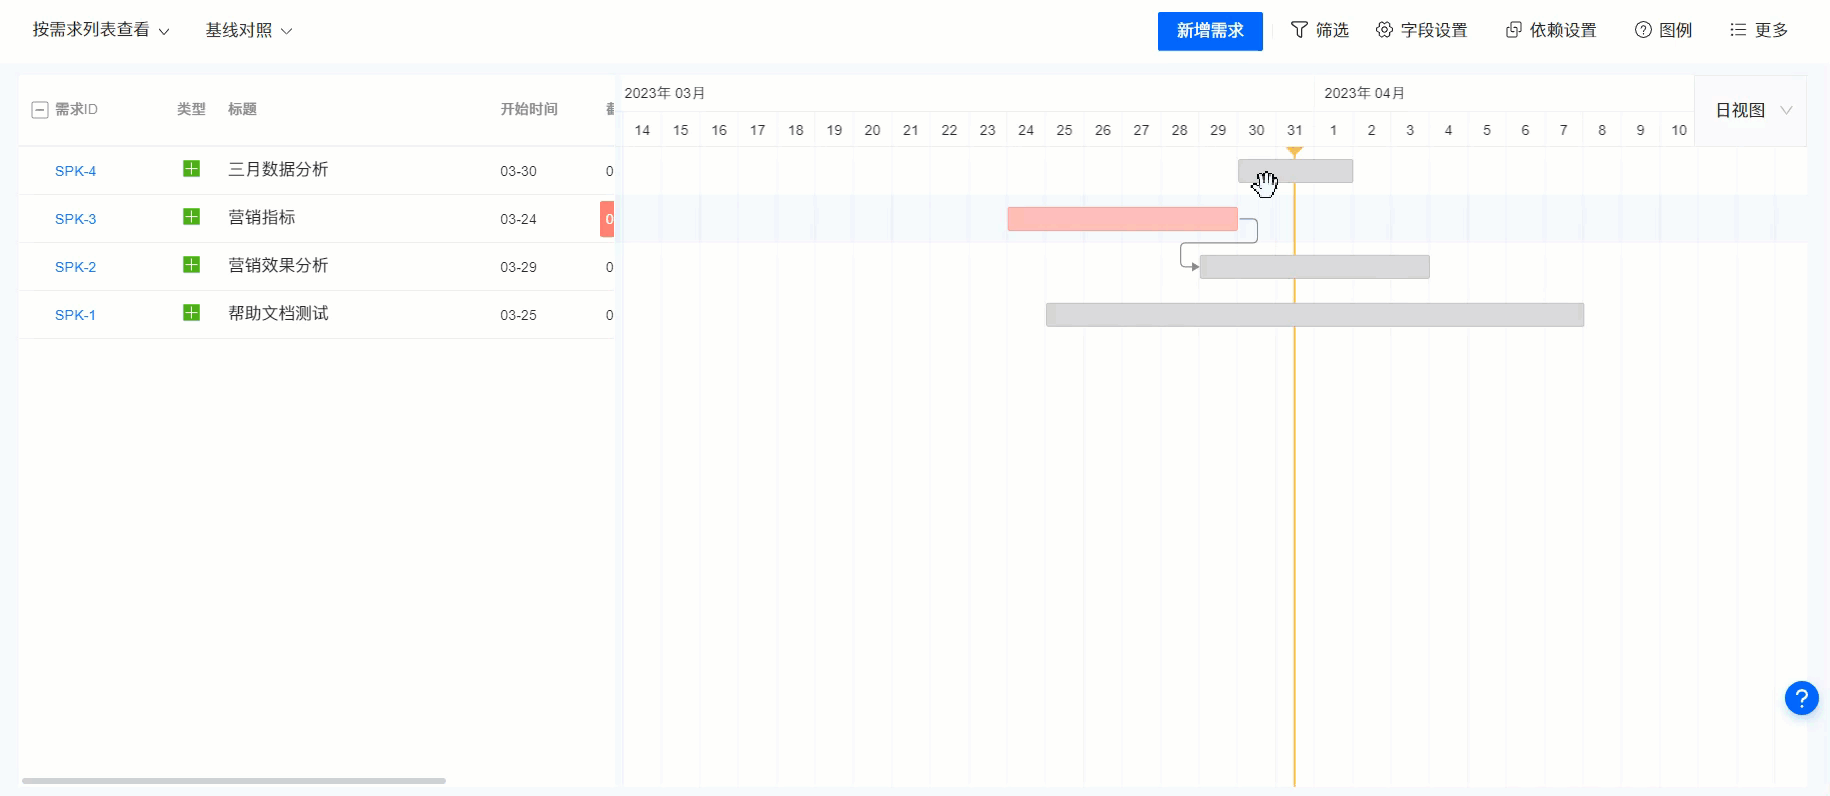The image size is (1830, 796).
Task: Click the red overdue flag on SPK-3
Action: (x=607, y=219)
